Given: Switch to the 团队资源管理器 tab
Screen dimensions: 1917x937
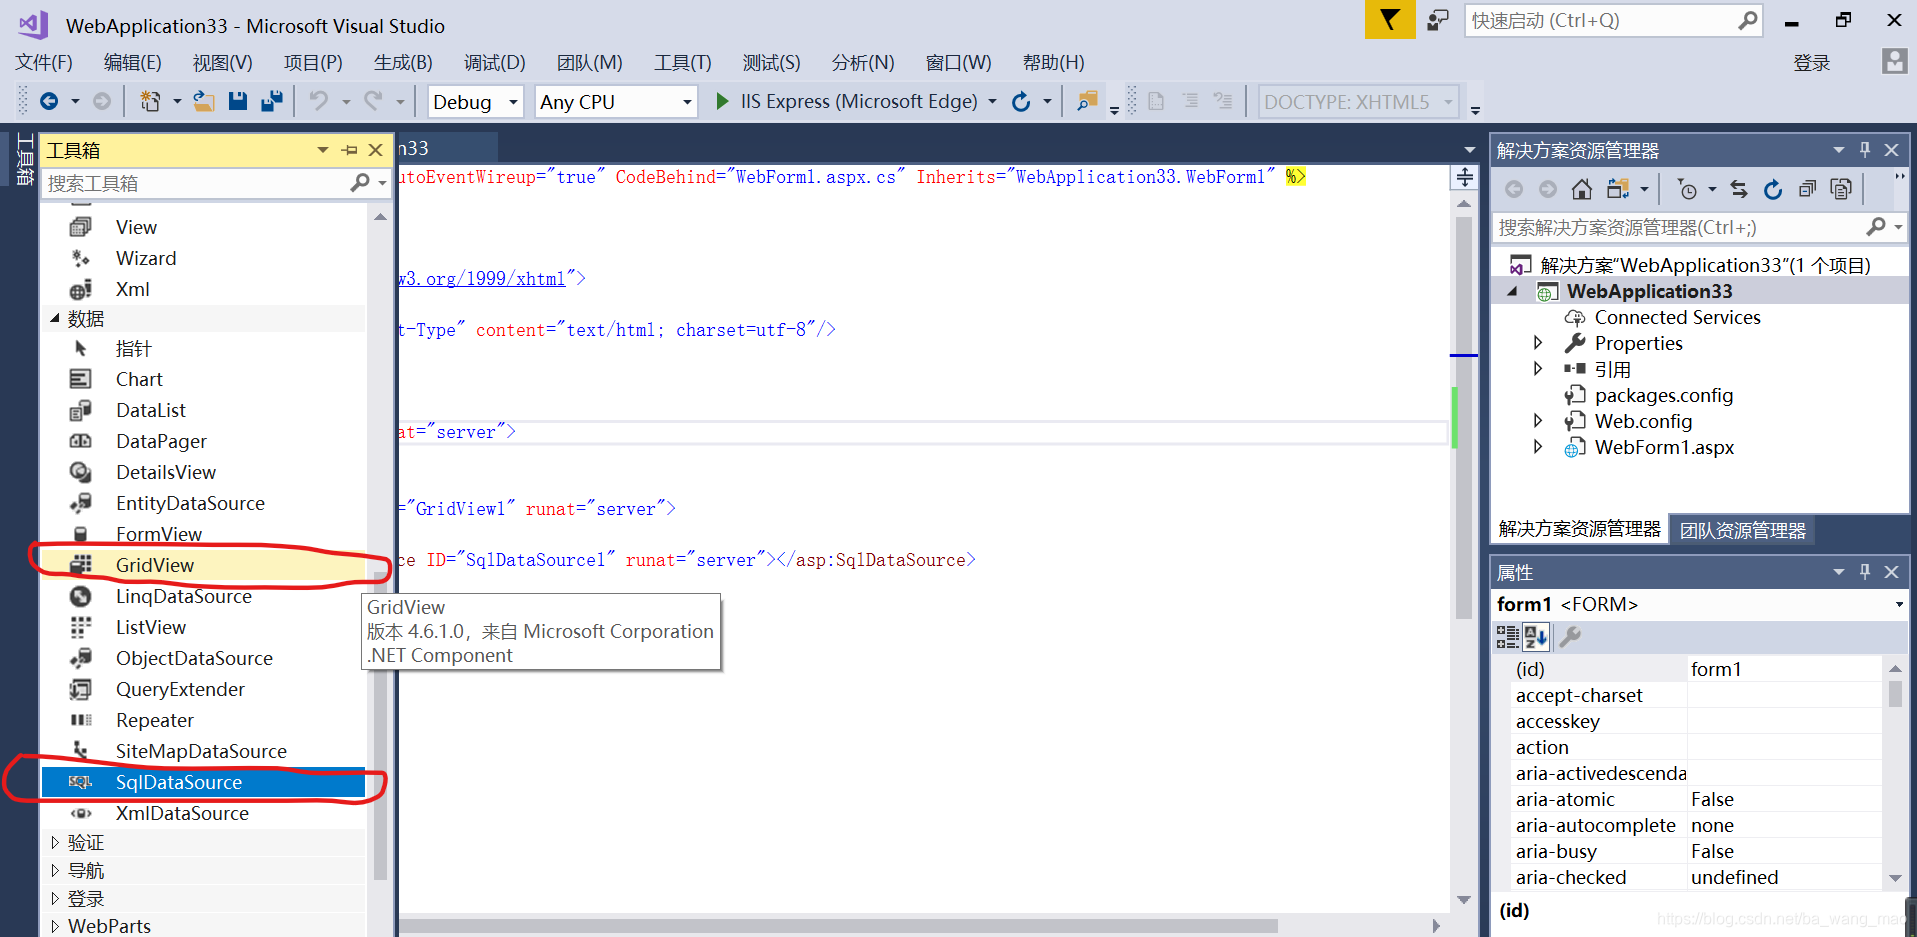Looking at the screenshot, I should click(x=1741, y=530).
